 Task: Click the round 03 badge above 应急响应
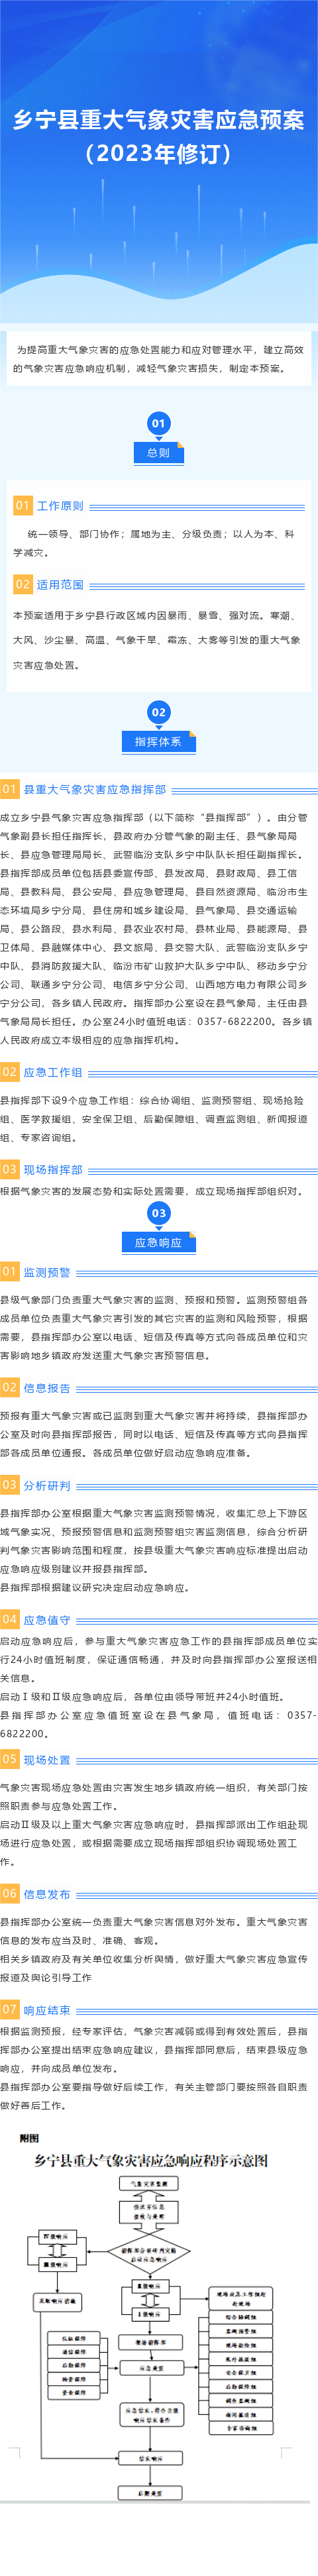[x=158, y=1213]
